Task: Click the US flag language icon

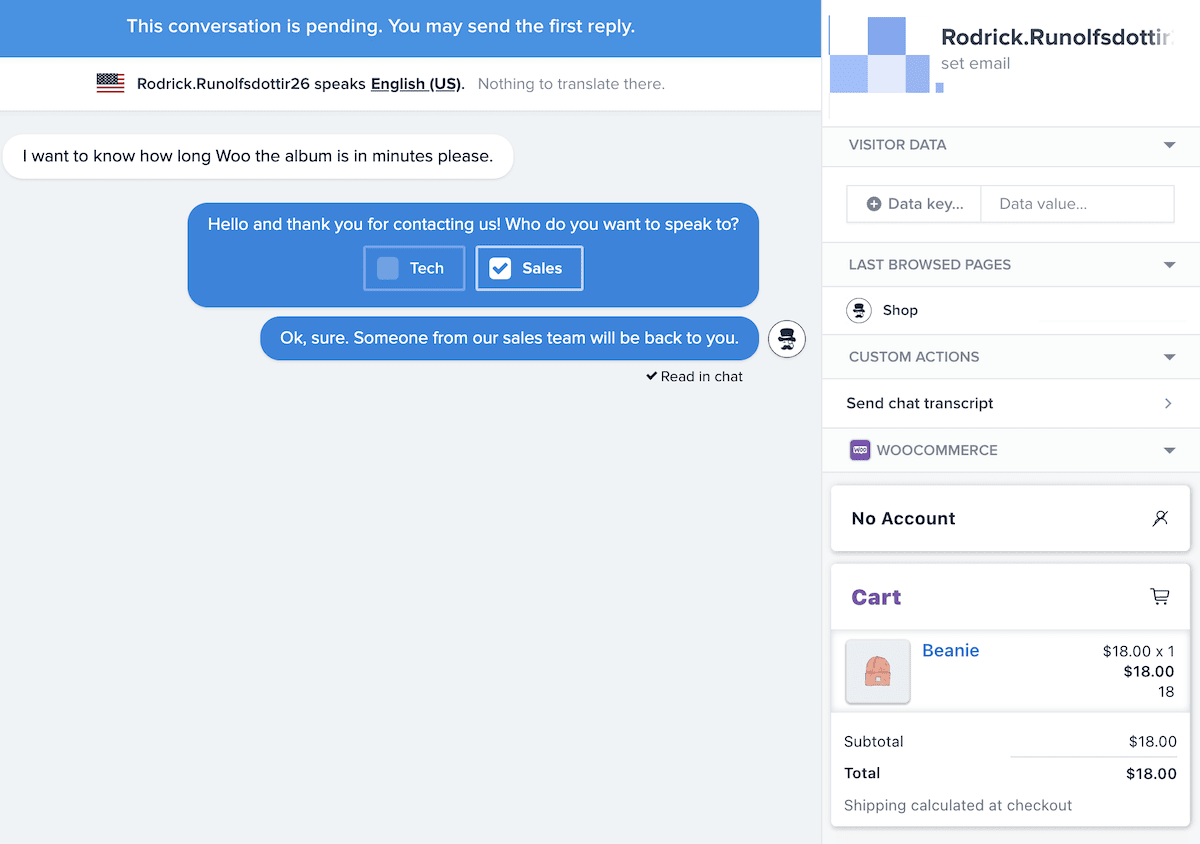Action: point(110,84)
